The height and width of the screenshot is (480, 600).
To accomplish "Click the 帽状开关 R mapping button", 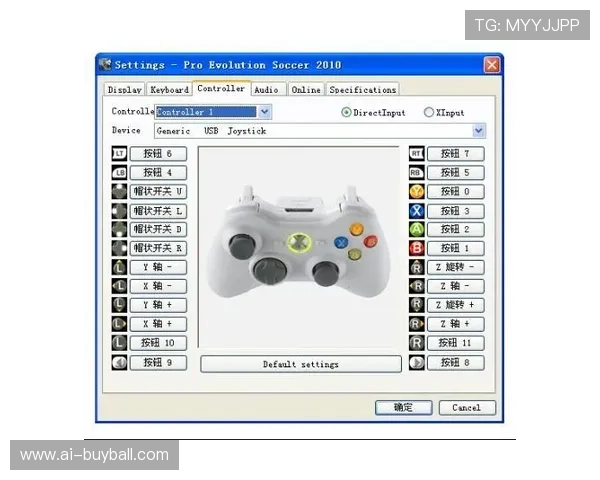I will (x=158, y=248).
